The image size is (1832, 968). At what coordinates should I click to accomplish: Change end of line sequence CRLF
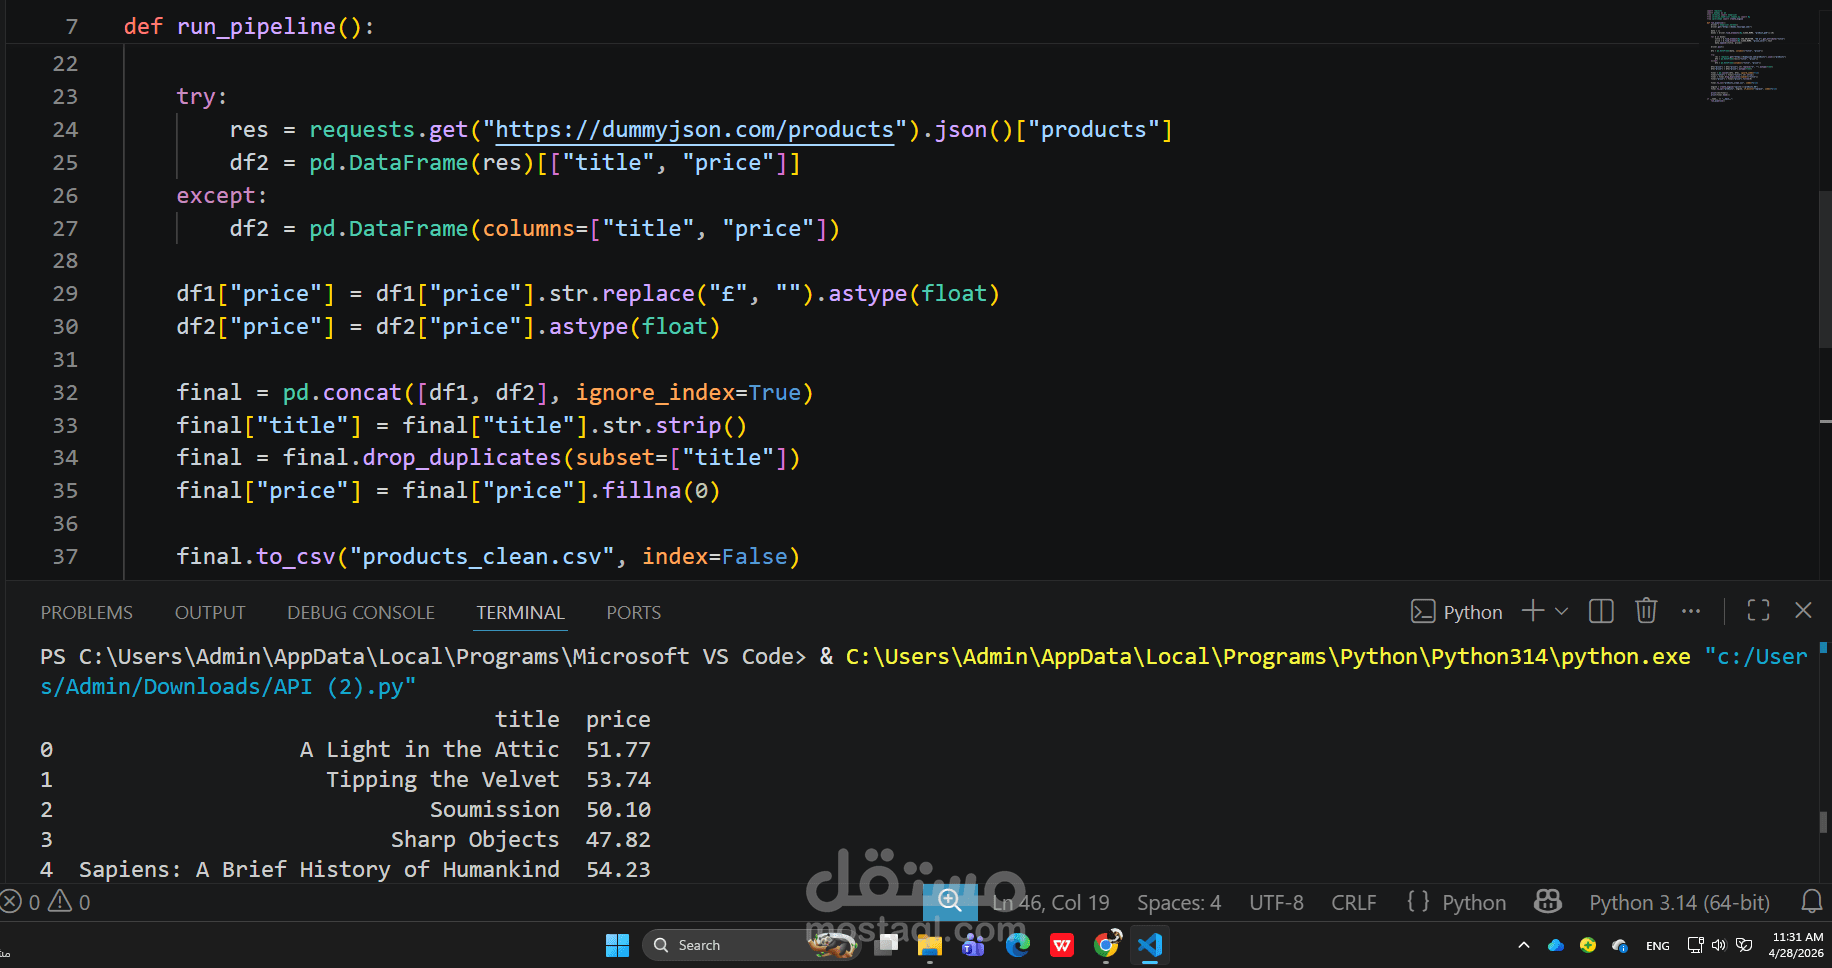[x=1354, y=903]
